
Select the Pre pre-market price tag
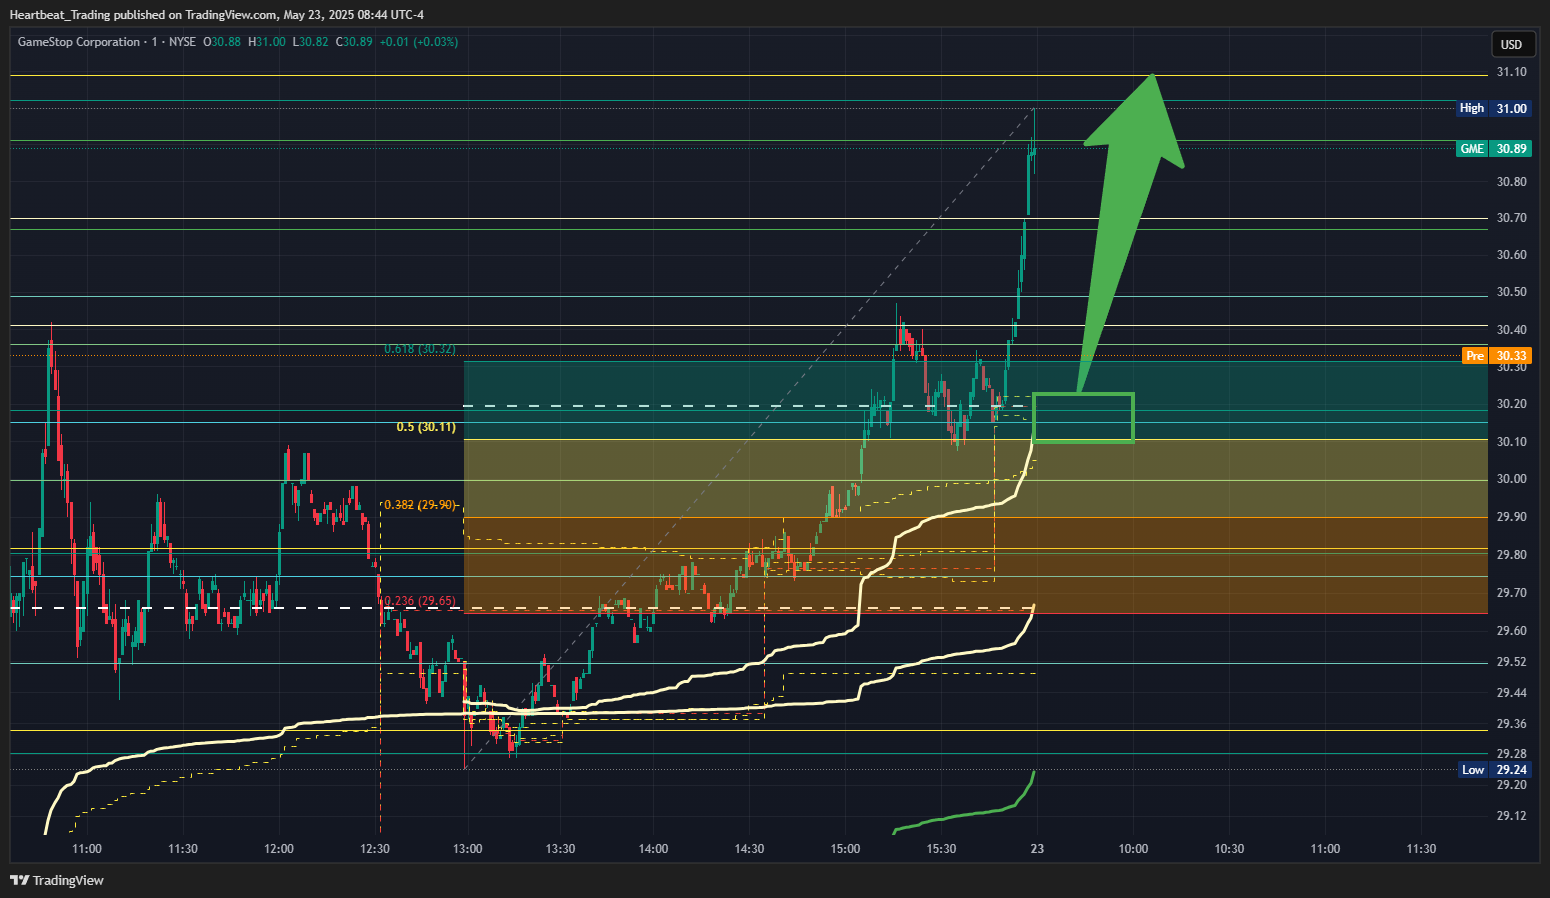pyautogui.click(x=1475, y=356)
